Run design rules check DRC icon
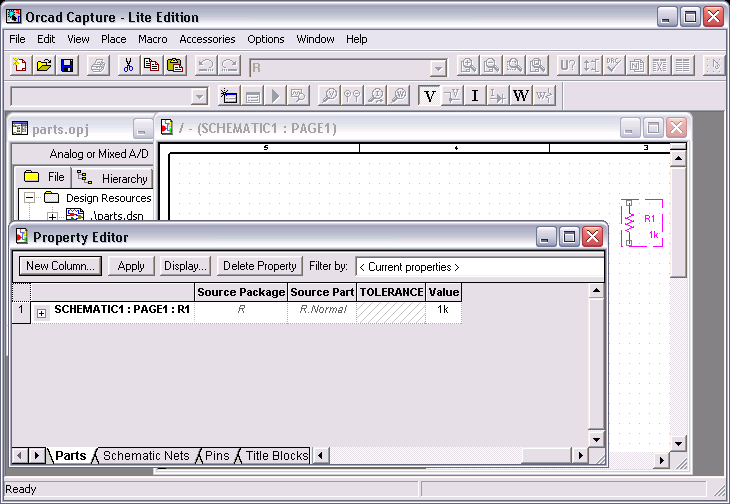The image size is (730, 504). pyautogui.click(x=614, y=66)
